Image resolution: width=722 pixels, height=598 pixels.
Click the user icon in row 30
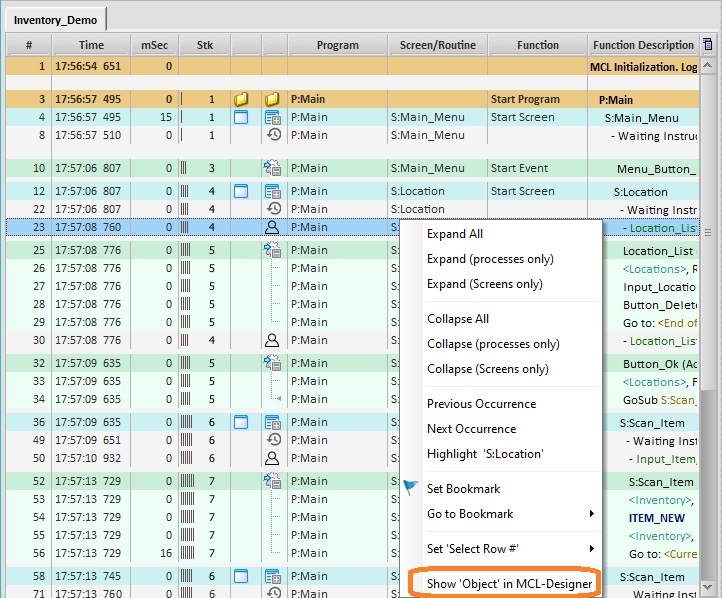point(272,340)
